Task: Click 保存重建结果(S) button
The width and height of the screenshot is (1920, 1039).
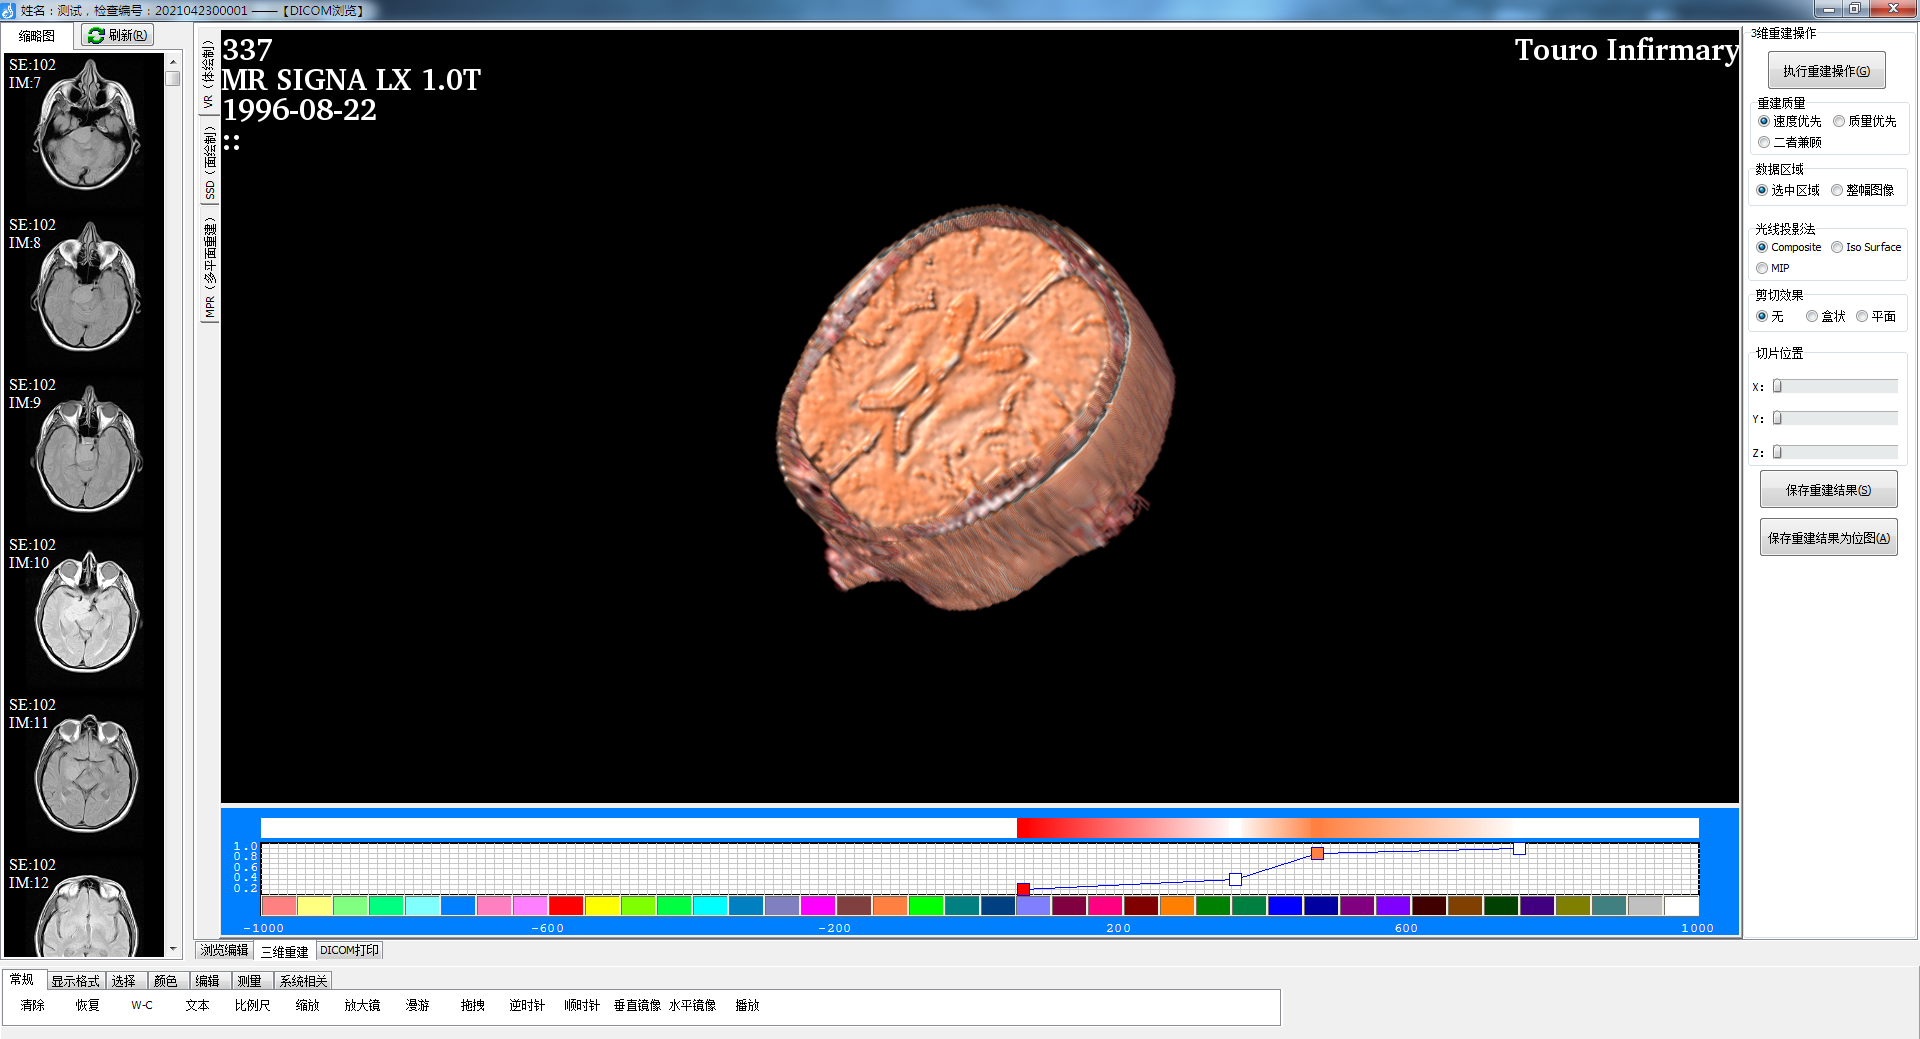Action: (x=1828, y=490)
